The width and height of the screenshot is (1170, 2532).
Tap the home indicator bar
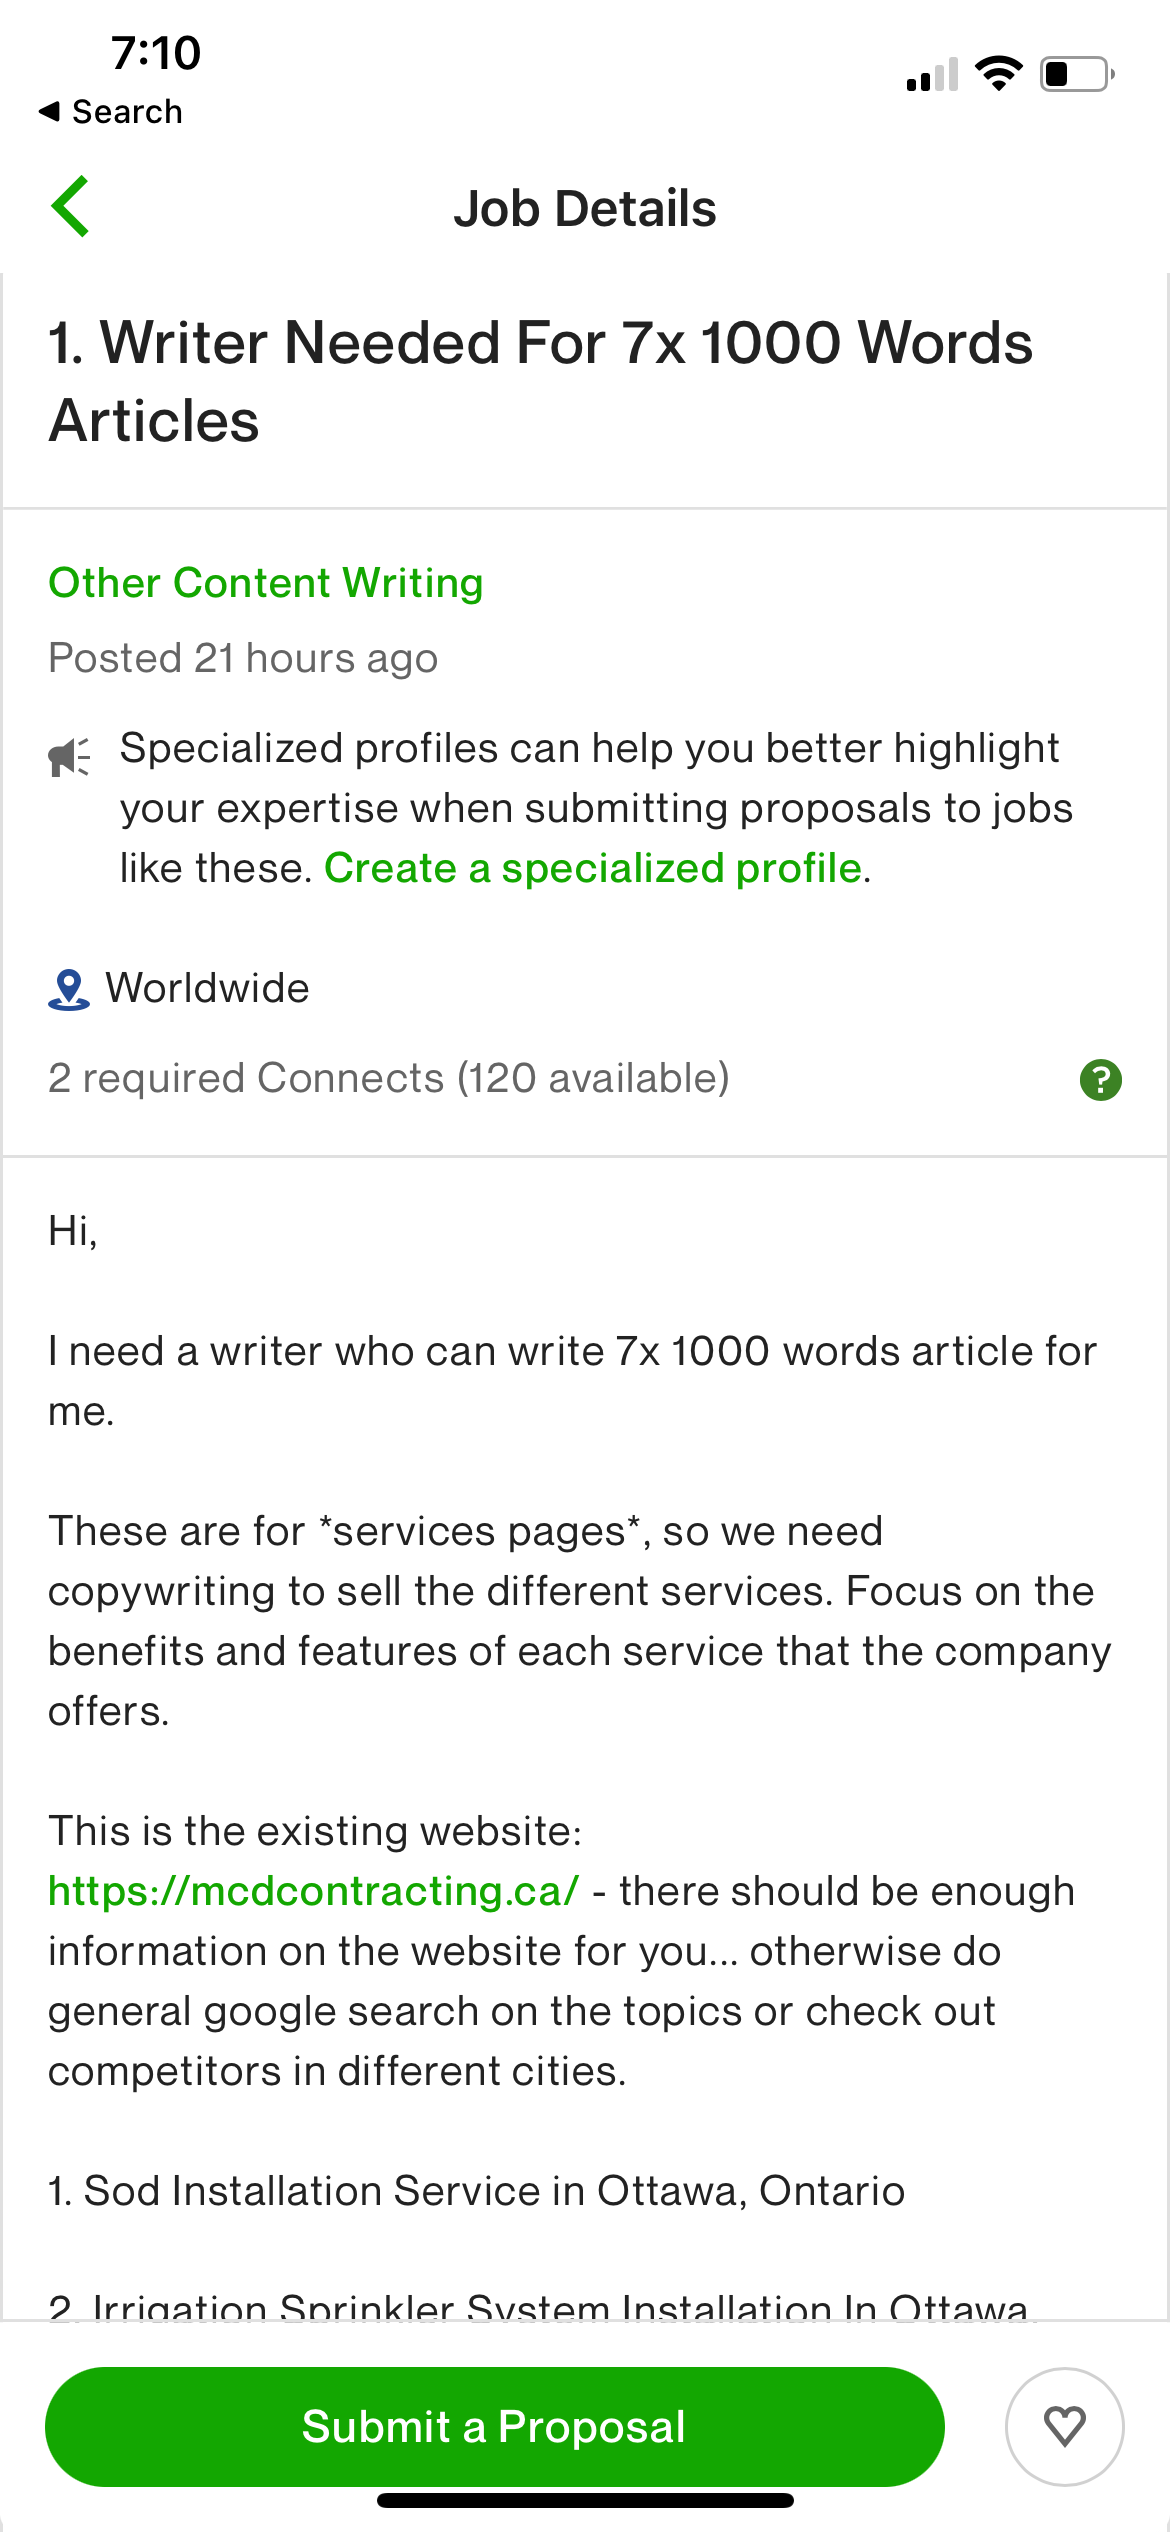click(585, 2500)
